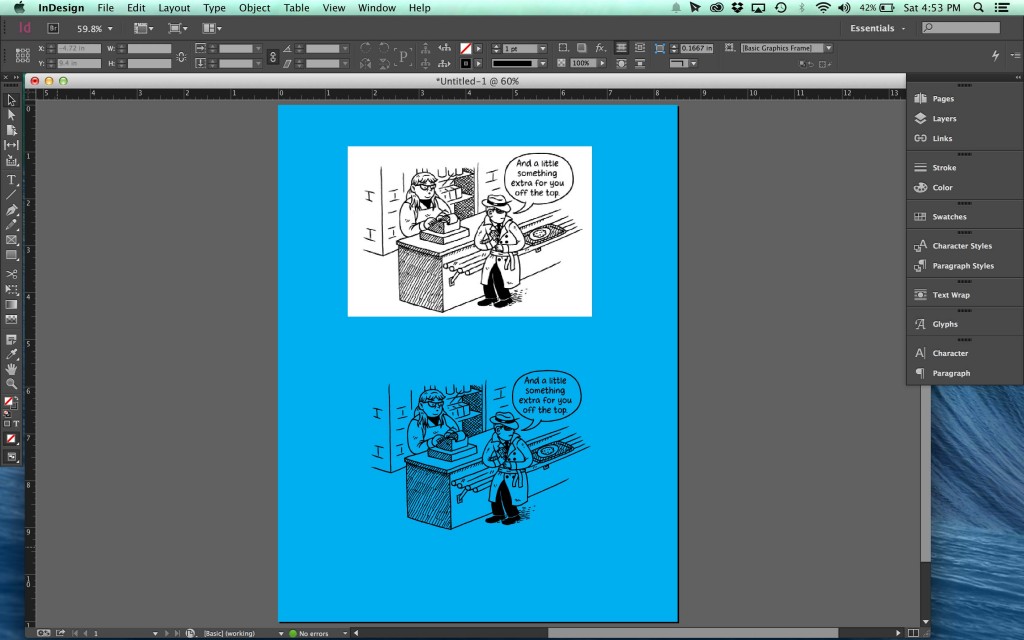1024x640 pixels.
Task: Select the Note tool
Action: tap(11, 339)
